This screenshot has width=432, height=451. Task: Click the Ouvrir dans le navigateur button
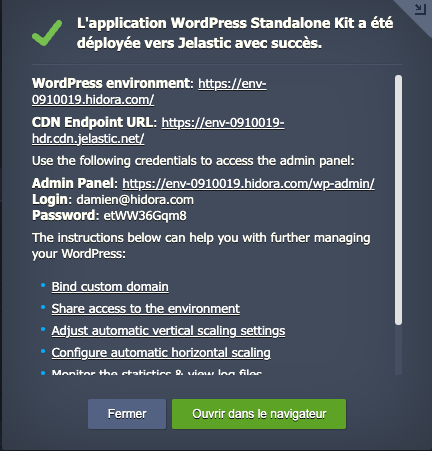tap(259, 414)
